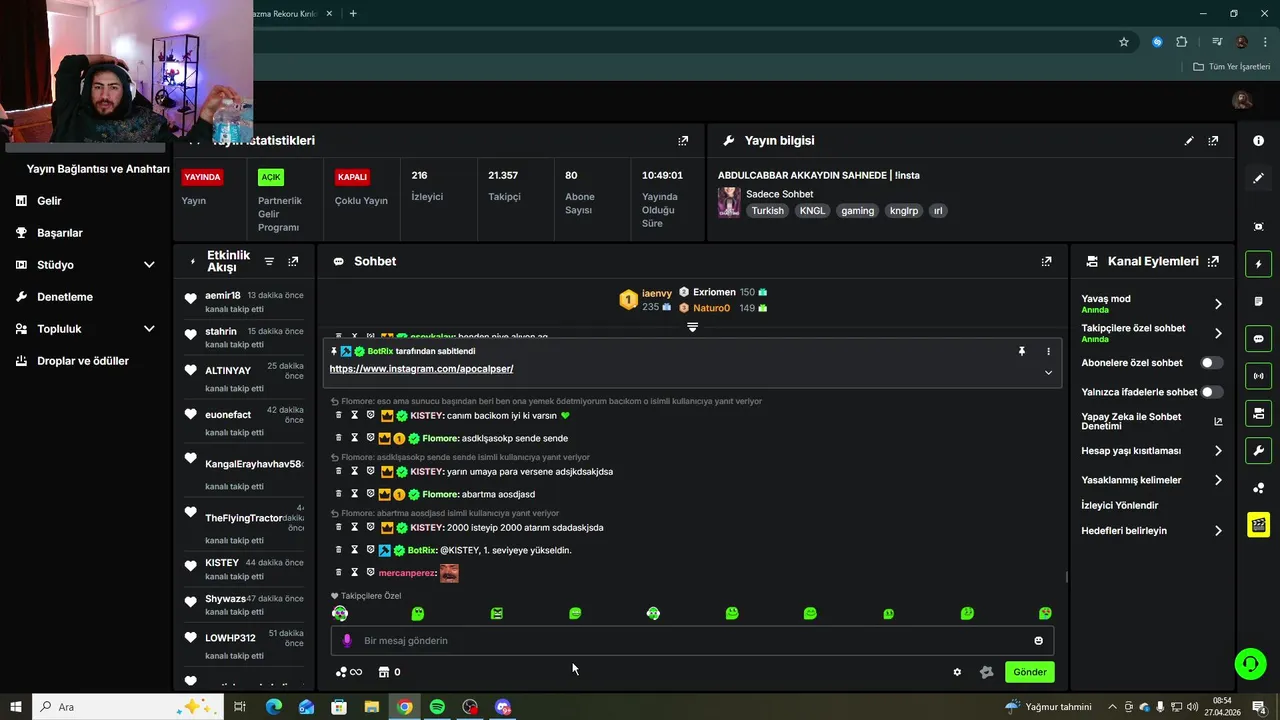The image size is (1280, 720).
Task: Open the instagram.com/apocalpser link
Action: tap(421, 369)
